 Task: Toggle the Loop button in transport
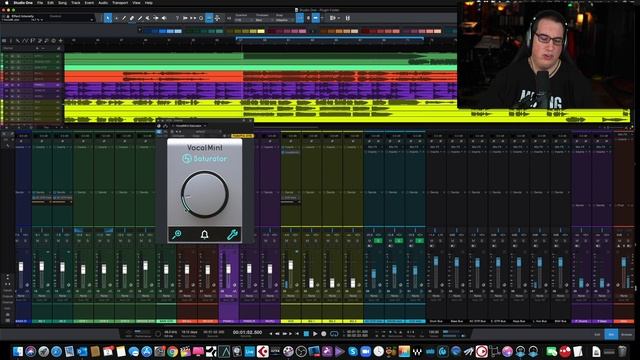[334, 333]
